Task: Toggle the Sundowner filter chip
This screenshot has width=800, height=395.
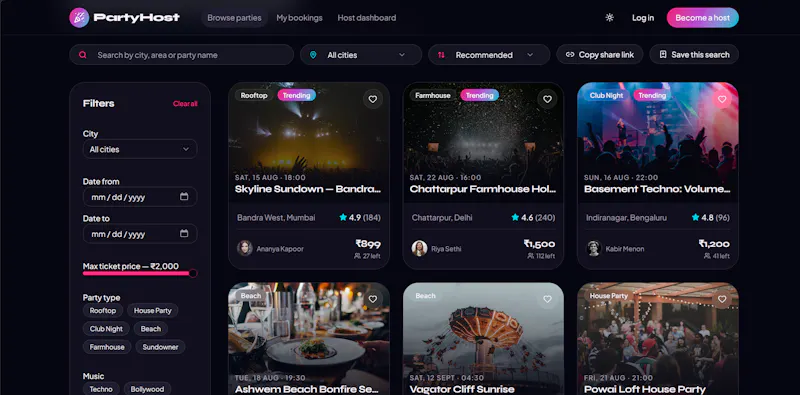Action: click(160, 347)
